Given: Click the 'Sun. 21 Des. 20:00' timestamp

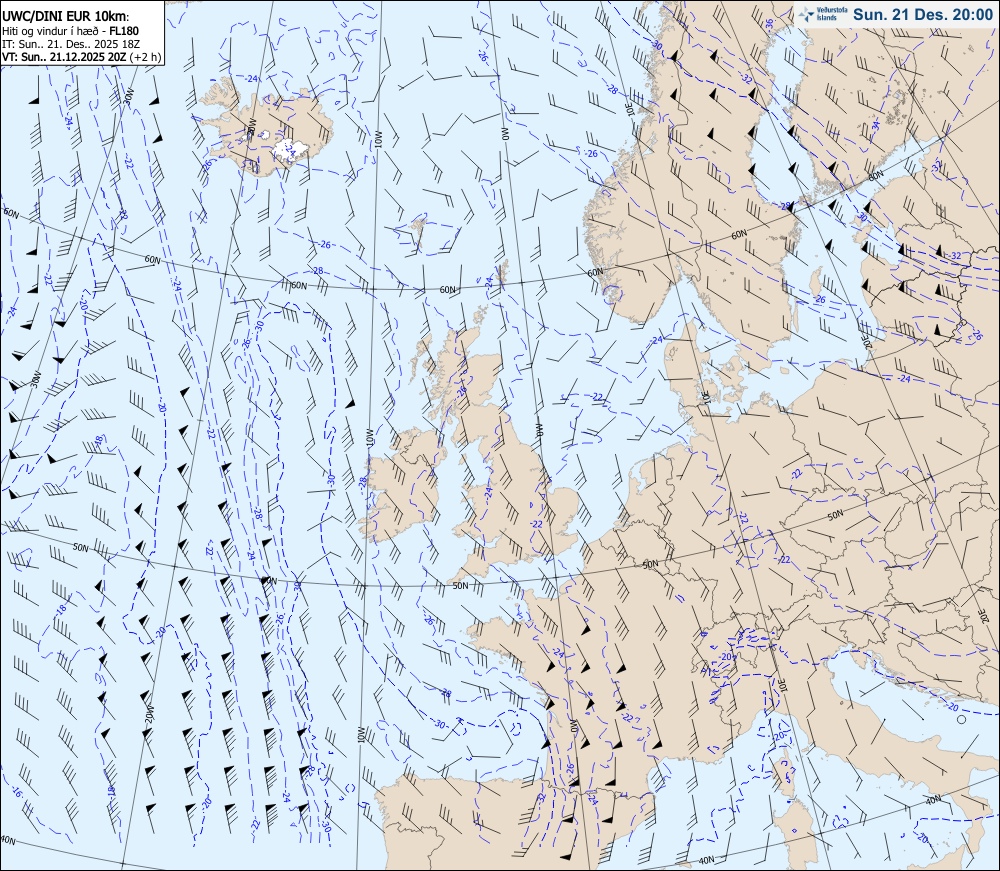Looking at the screenshot, I should pyautogui.click(x=923, y=14).
